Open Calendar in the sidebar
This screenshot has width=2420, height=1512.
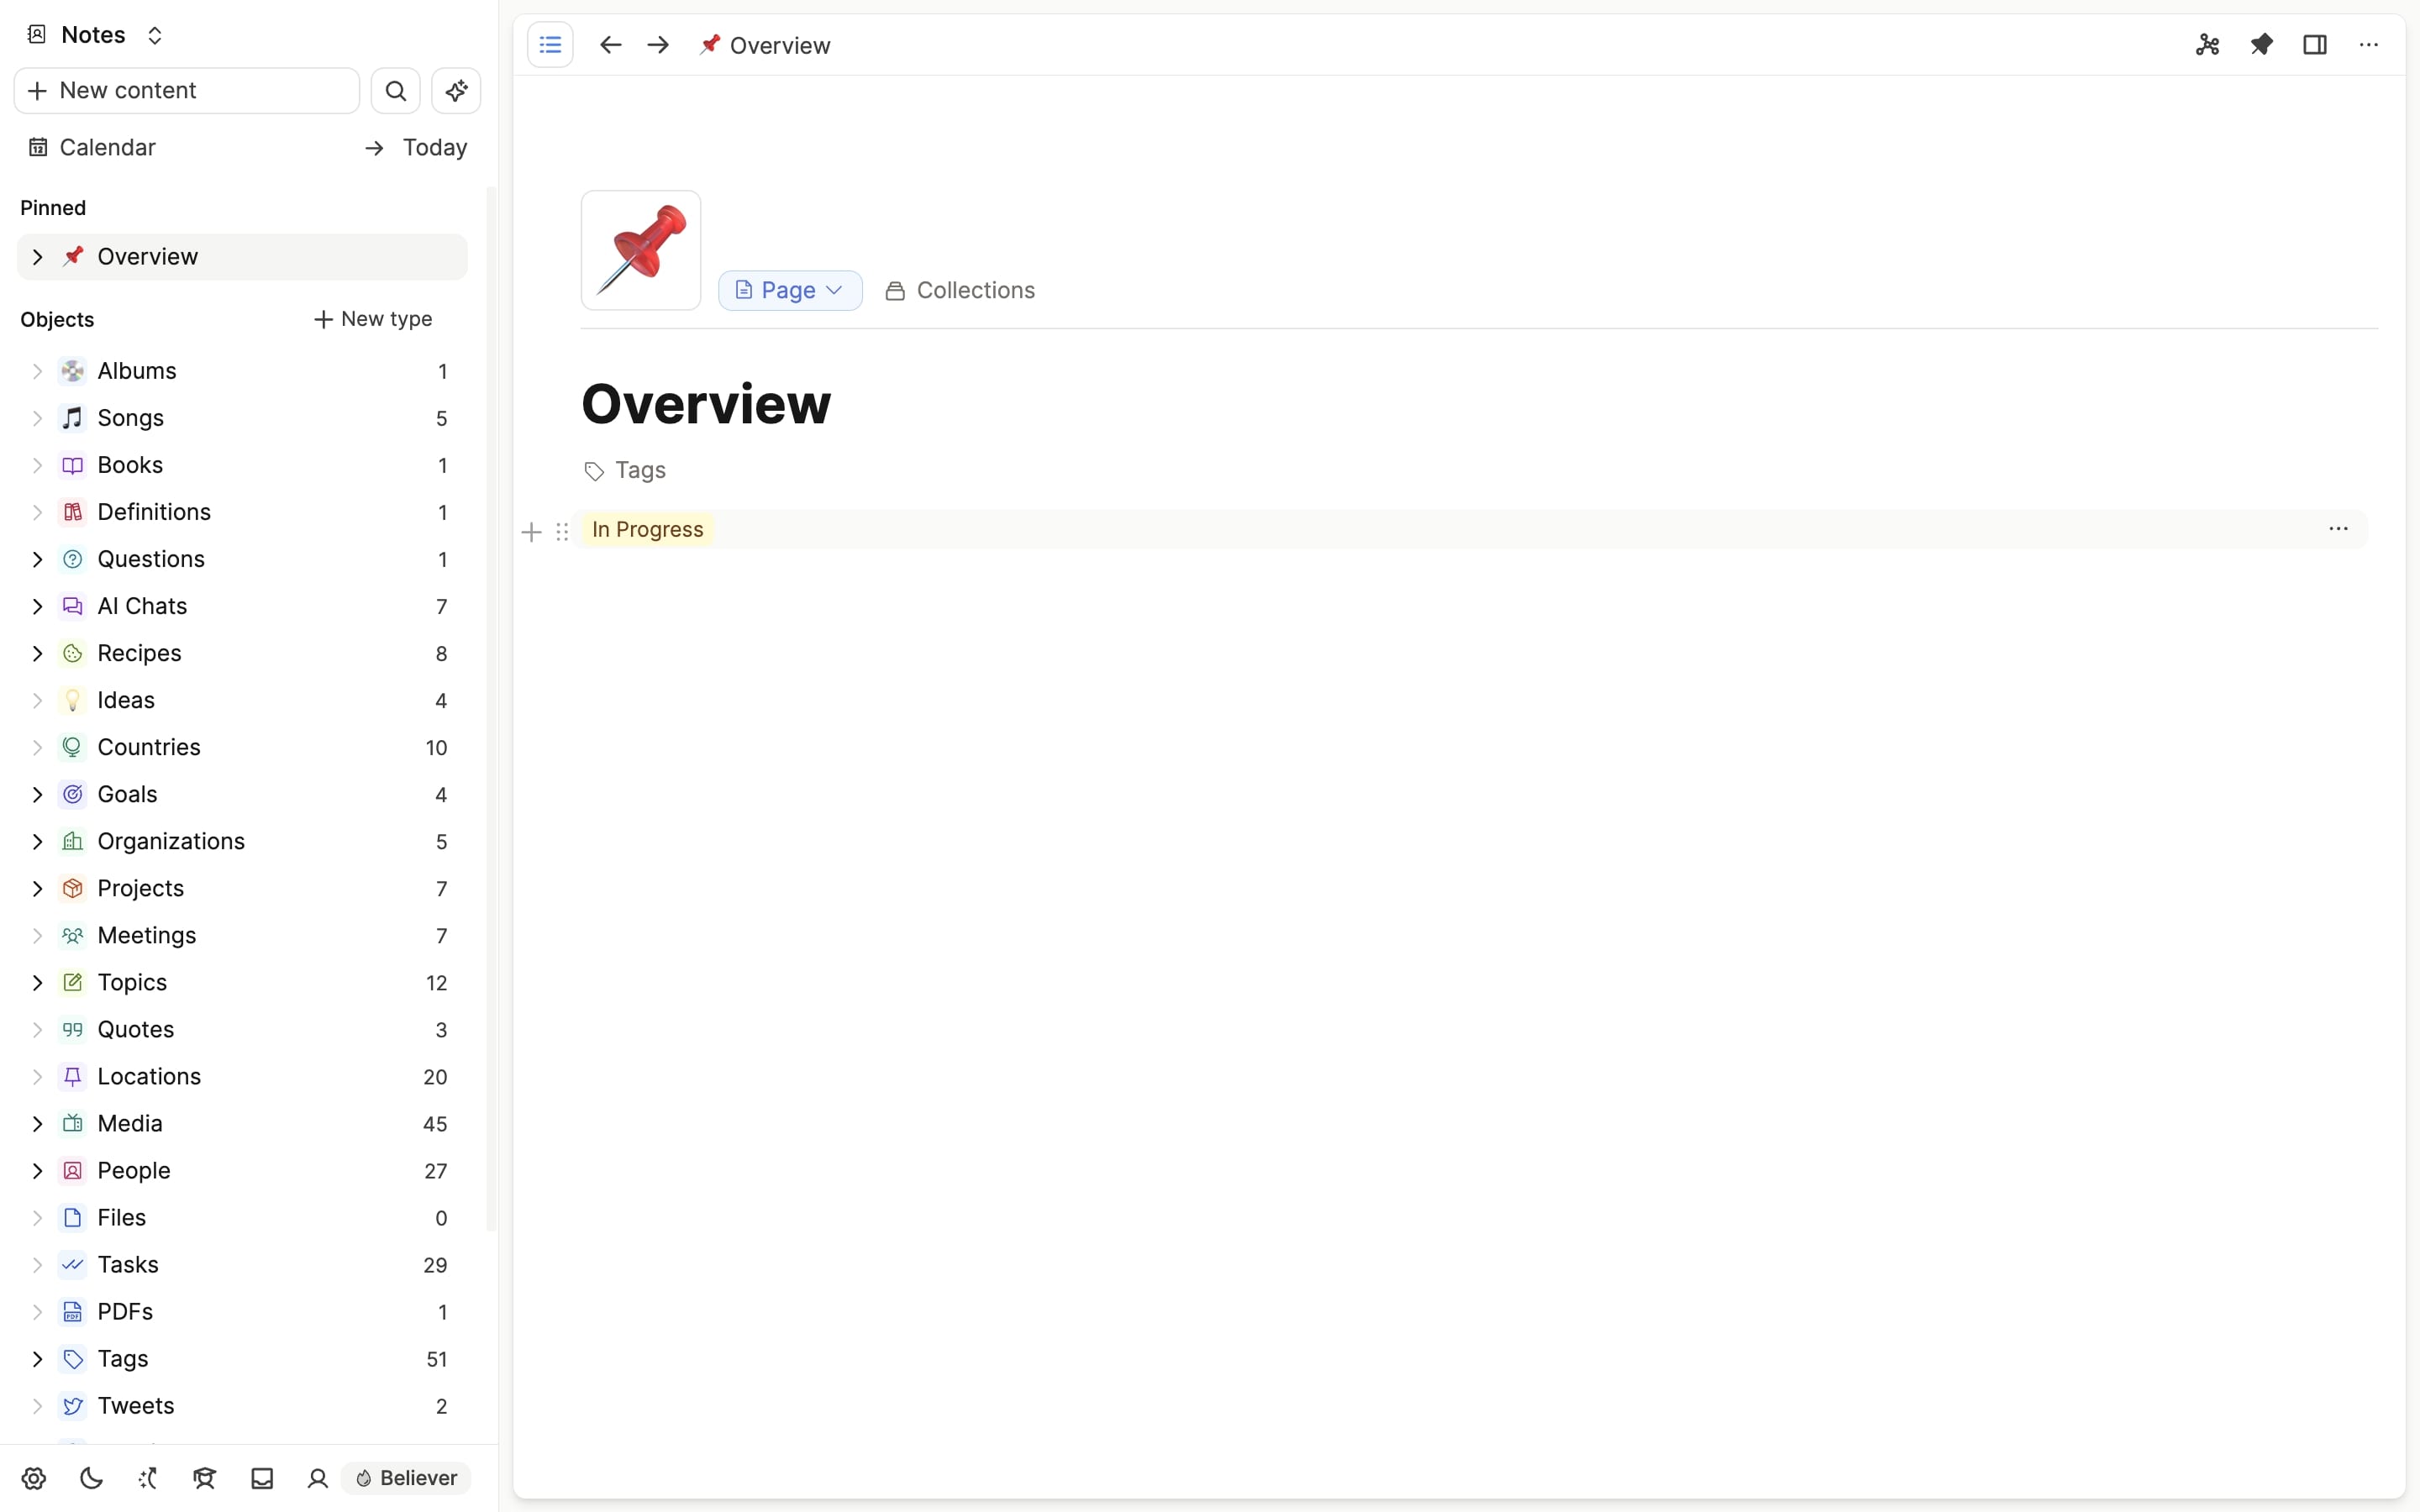pos(107,148)
